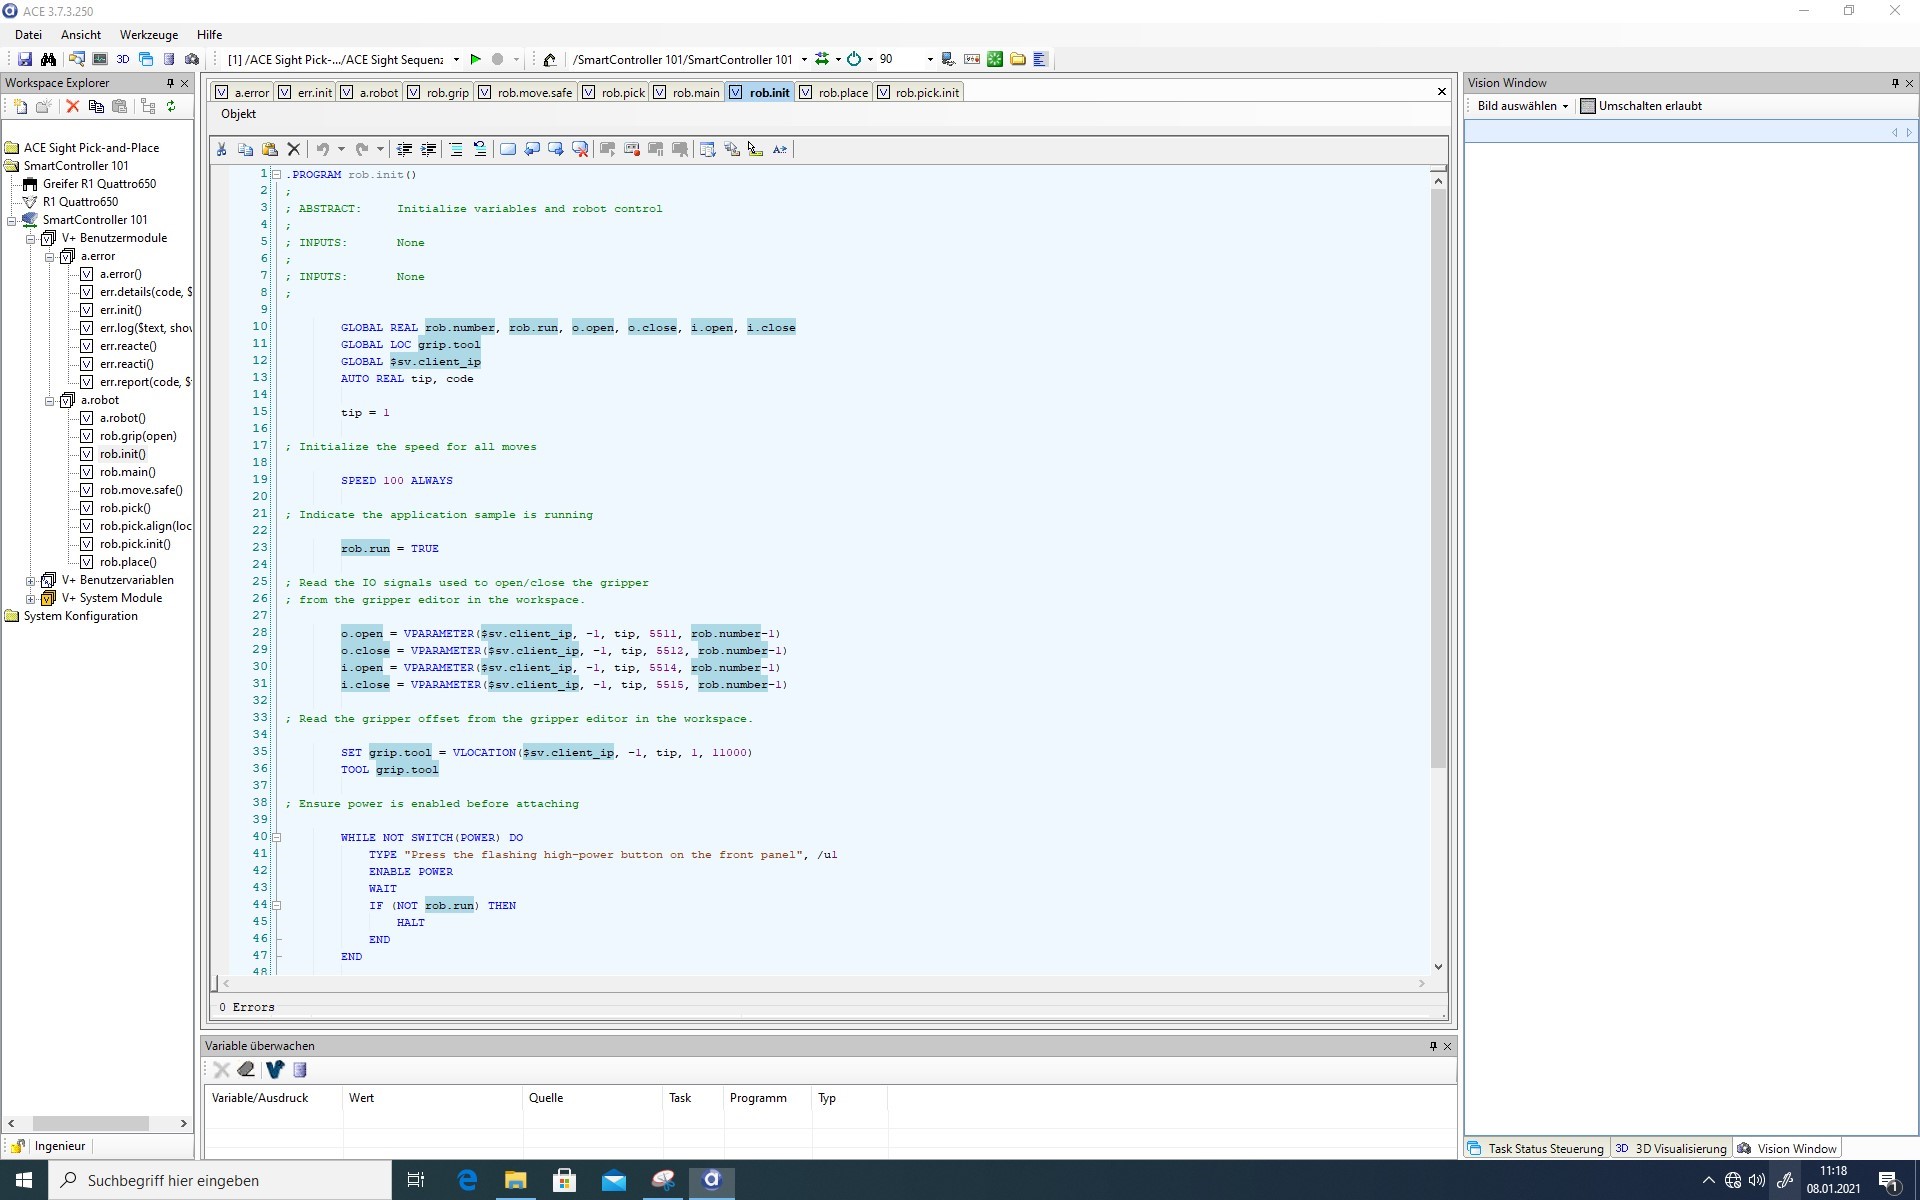
Task: Switch to Task Status Steuerung tab
Action: click(x=1535, y=1148)
